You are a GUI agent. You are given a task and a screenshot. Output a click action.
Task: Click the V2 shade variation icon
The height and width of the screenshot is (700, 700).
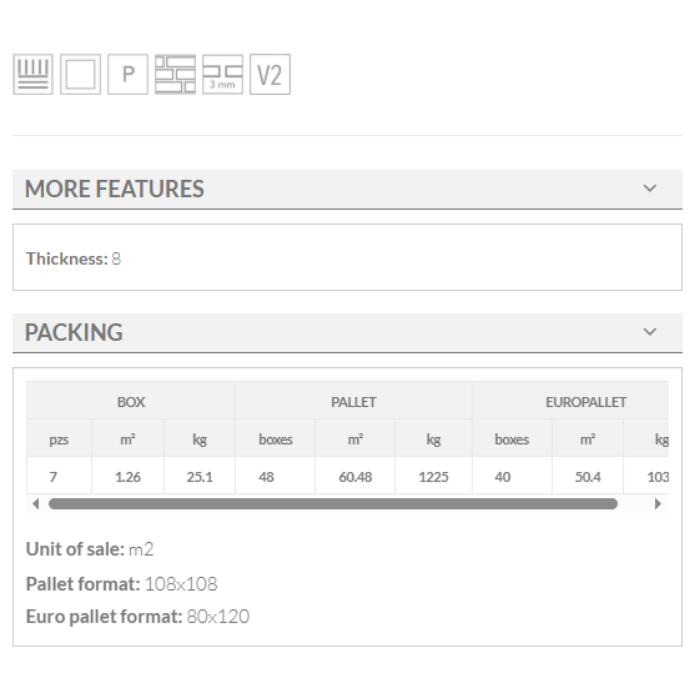click(x=269, y=75)
